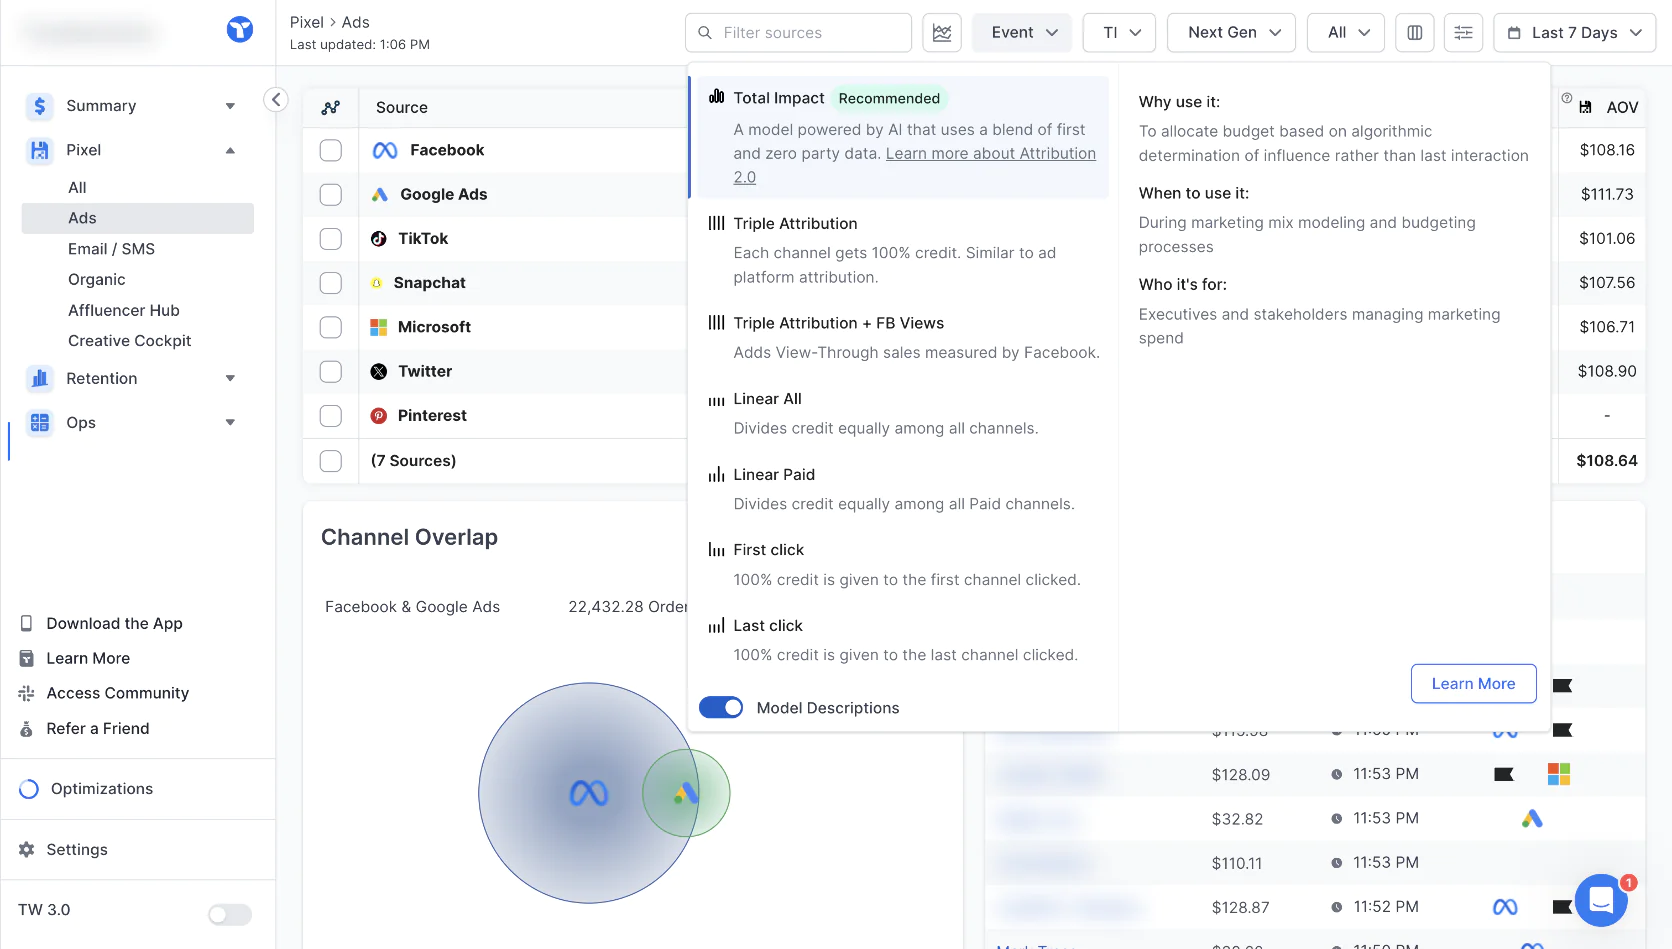Tick the TikTok row checkbox
Viewport: 1672px width, 949px height.
coord(331,239)
